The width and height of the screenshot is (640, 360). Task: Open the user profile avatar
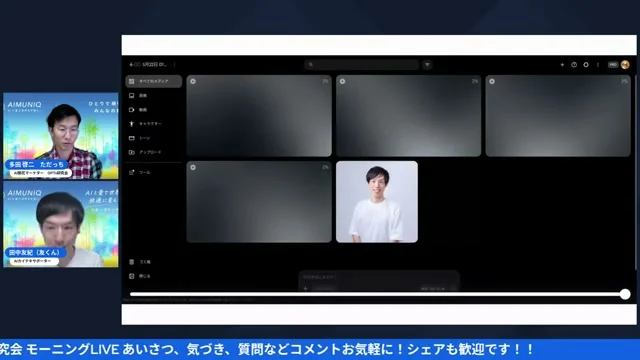tap(625, 64)
